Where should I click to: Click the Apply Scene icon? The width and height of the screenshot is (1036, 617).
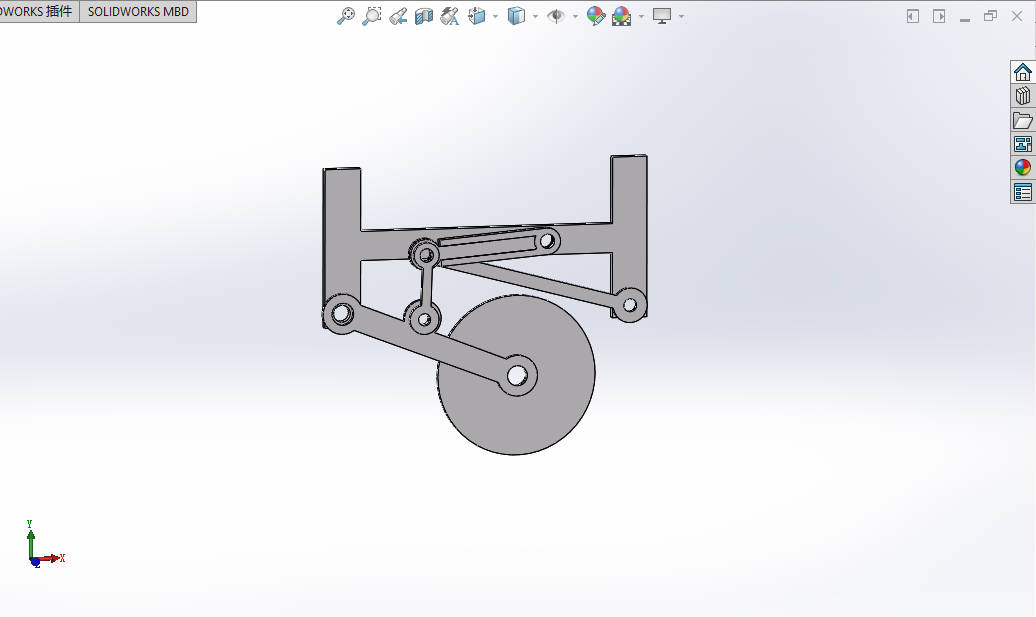pyautogui.click(x=622, y=16)
